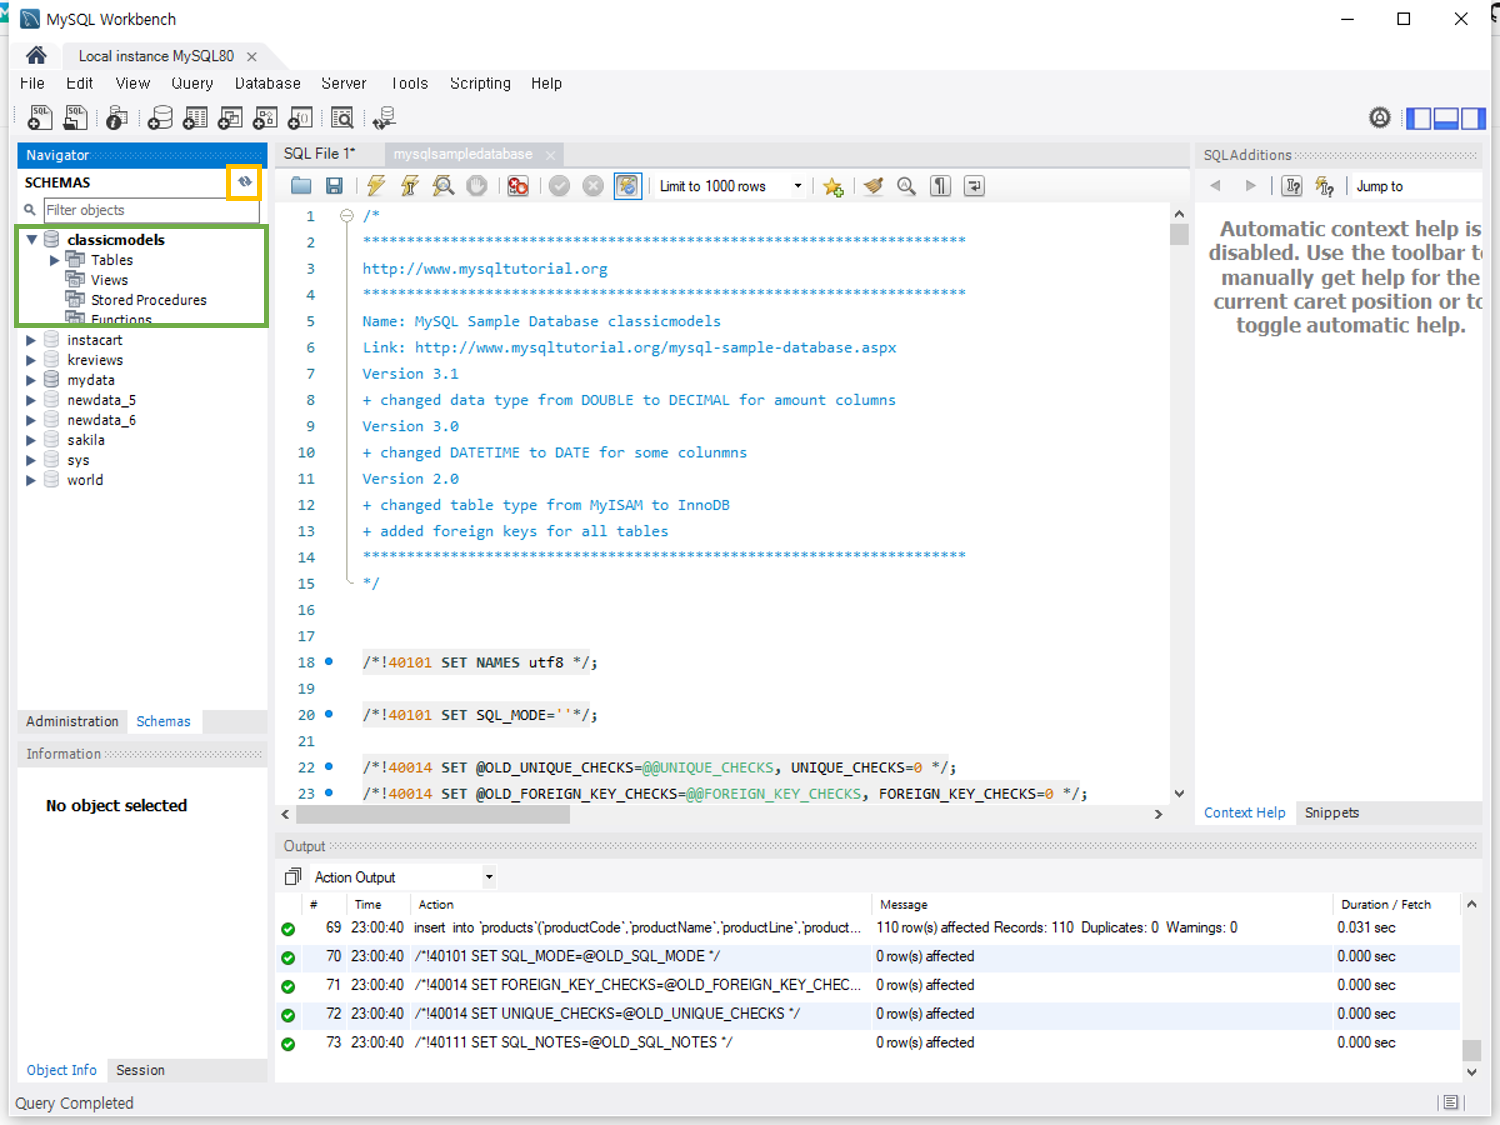Refresh the SCHEMAS list
Screen dimensions: 1500x1125
pos(244,182)
